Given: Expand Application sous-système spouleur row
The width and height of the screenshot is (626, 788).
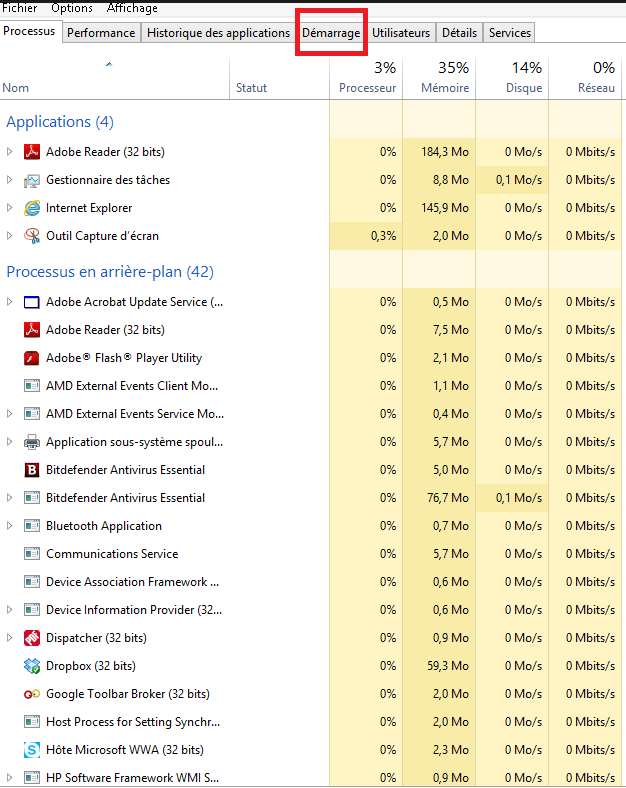Looking at the screenshot, I should pyautogui.click(x=9, y=442).
